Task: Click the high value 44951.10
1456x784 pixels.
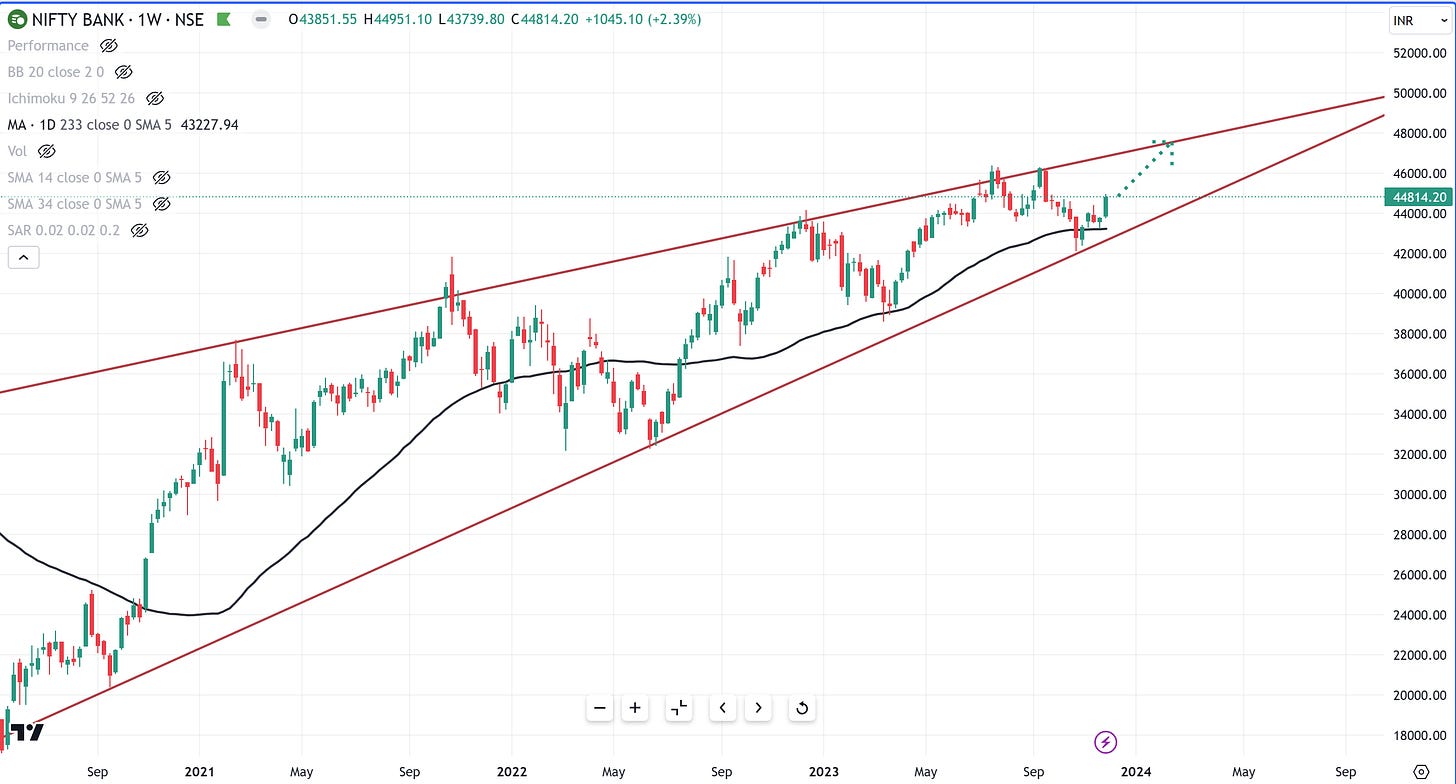Action: click(405, 19)
